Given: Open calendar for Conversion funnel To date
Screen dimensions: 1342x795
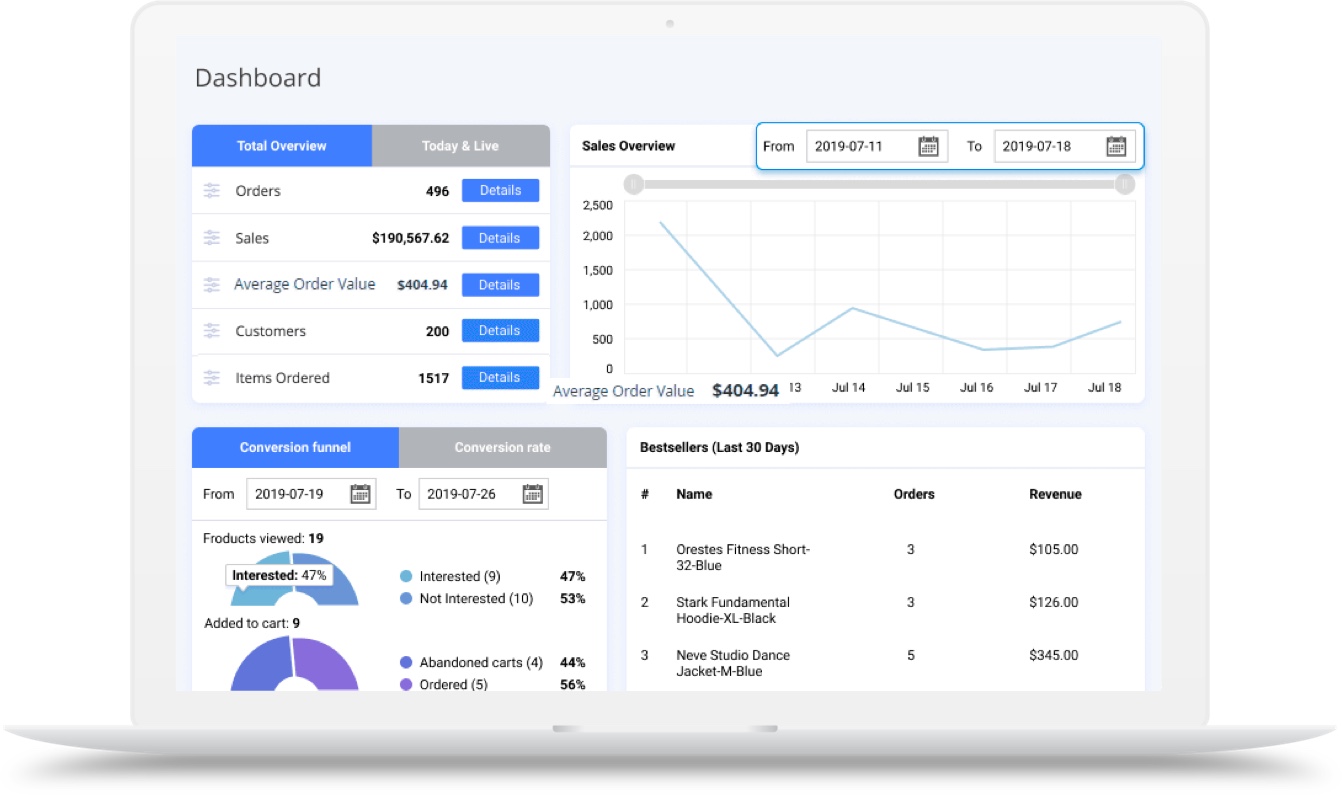Looking at the screenshot, I should click(533, 494).
